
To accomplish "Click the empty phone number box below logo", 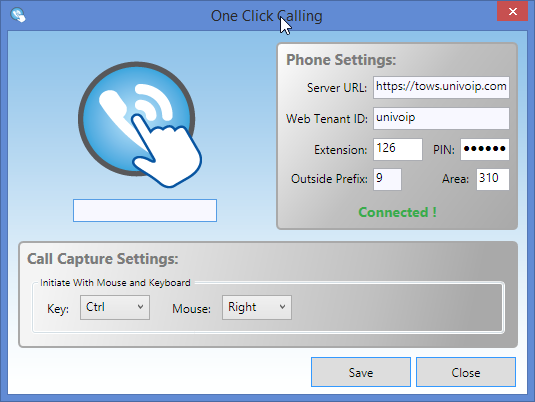I will coord(145,211).
